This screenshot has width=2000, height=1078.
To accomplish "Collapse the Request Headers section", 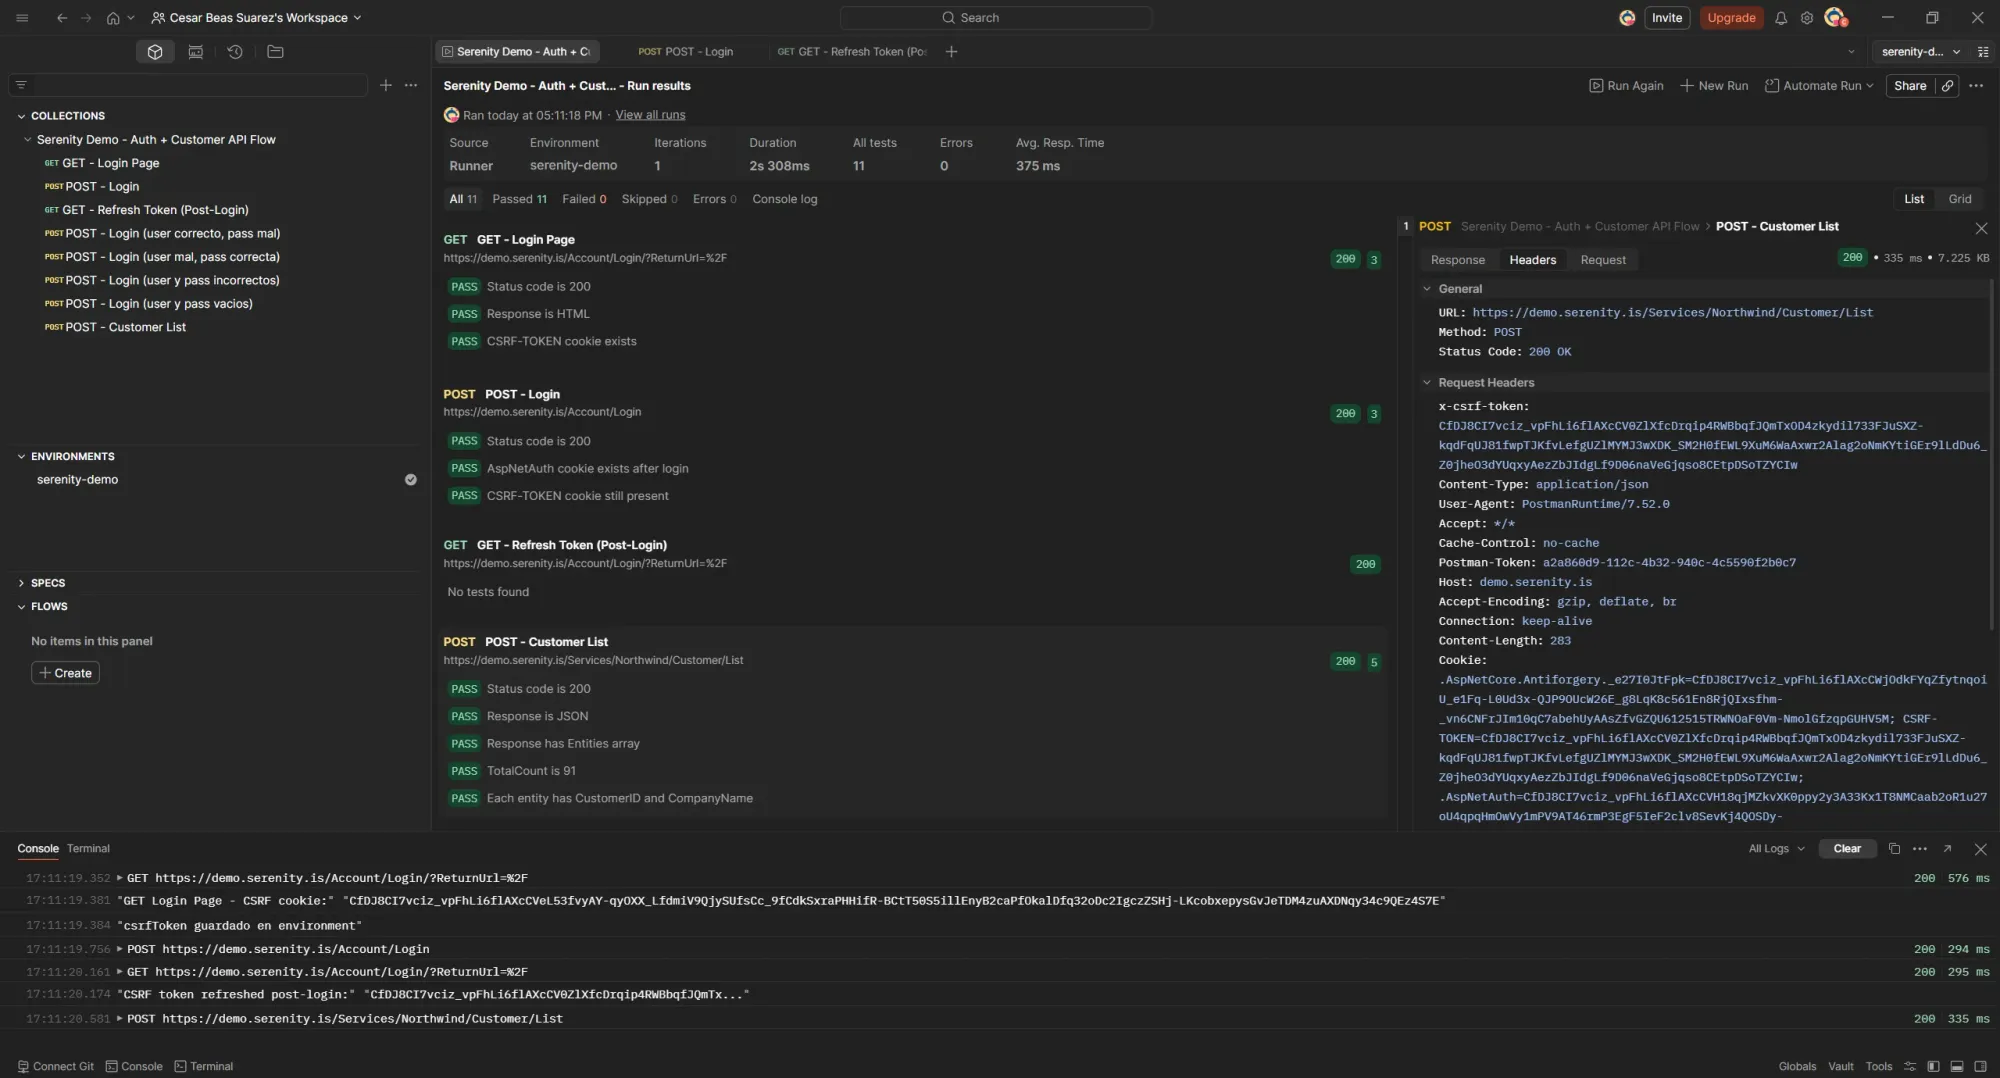I will click(x=1428, y=382).
